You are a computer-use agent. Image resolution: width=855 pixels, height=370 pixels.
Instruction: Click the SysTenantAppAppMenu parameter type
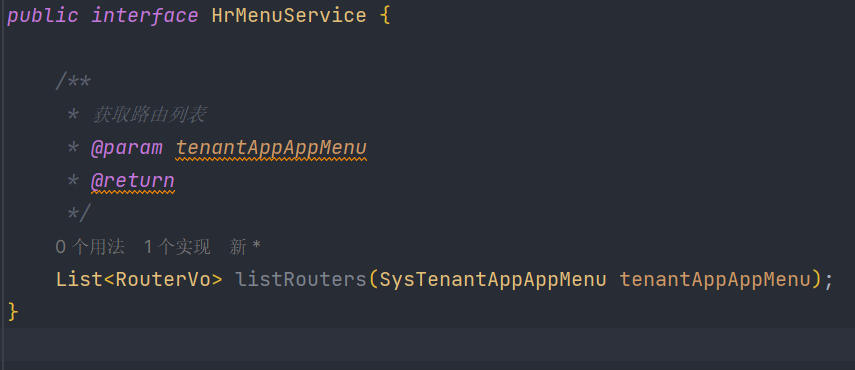click(493, 280)
